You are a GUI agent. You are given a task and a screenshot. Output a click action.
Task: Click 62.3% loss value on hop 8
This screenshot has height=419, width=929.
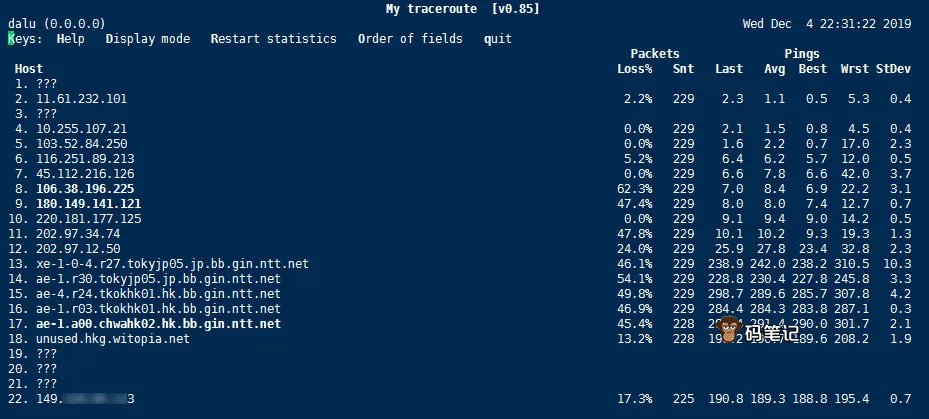[636, 188]
